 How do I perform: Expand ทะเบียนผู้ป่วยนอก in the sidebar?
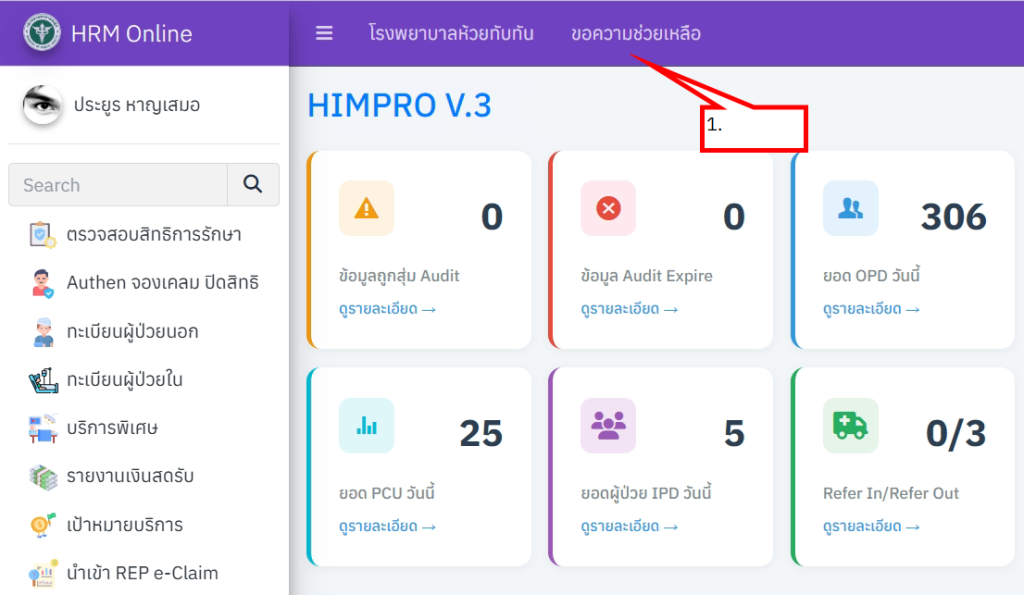click(132, 331)
